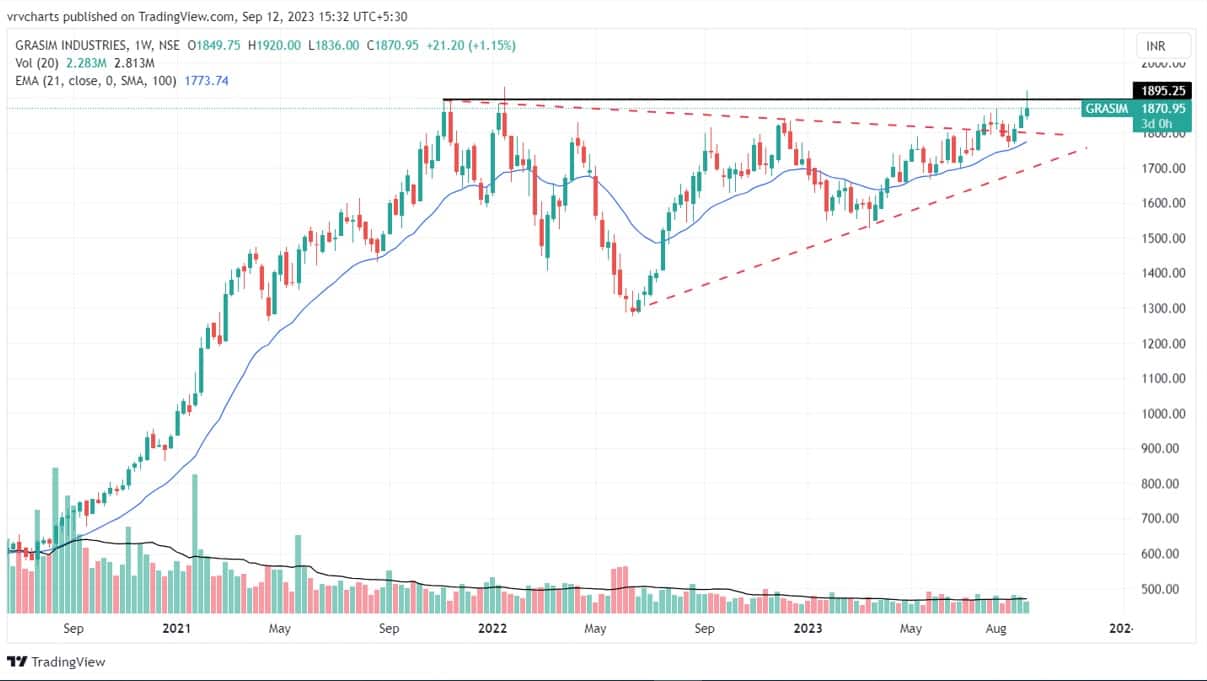Viewport: 1207px width, 681px height.
Task: Click the TradingView text in footer
Action: (68, 662)
